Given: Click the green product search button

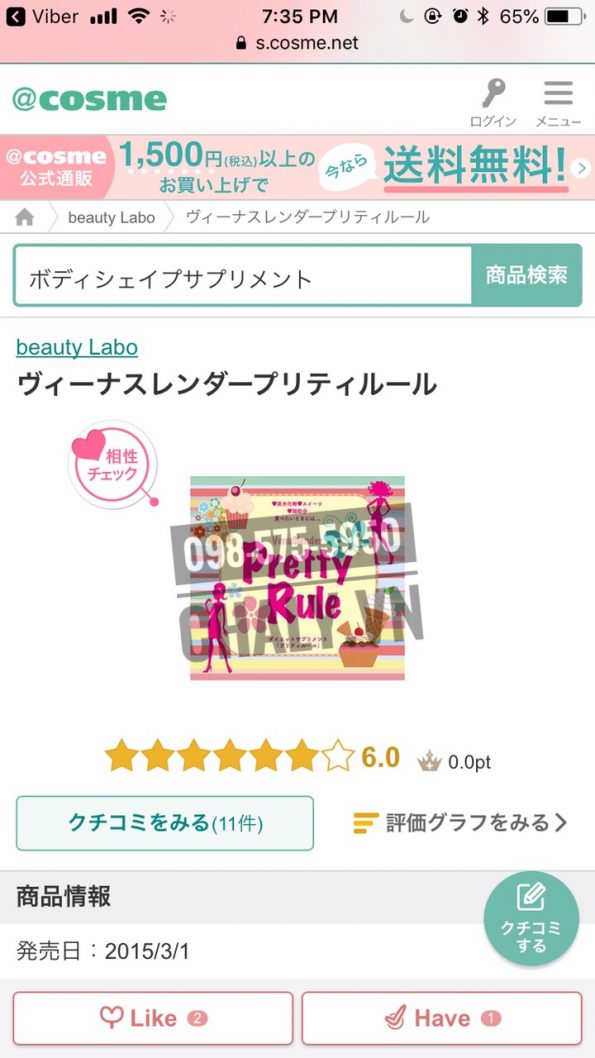Looking at the screenshot, I should (x=526, y=275).
